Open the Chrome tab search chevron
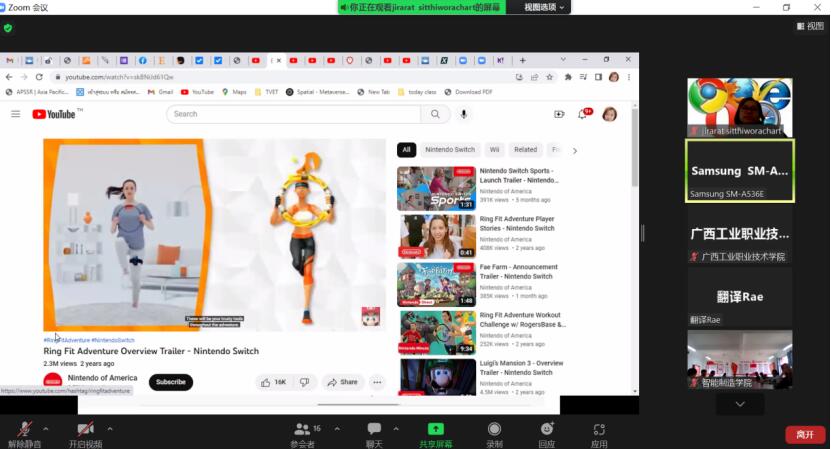831x449 pixels. pyautogui.click(x=563, y=60)
